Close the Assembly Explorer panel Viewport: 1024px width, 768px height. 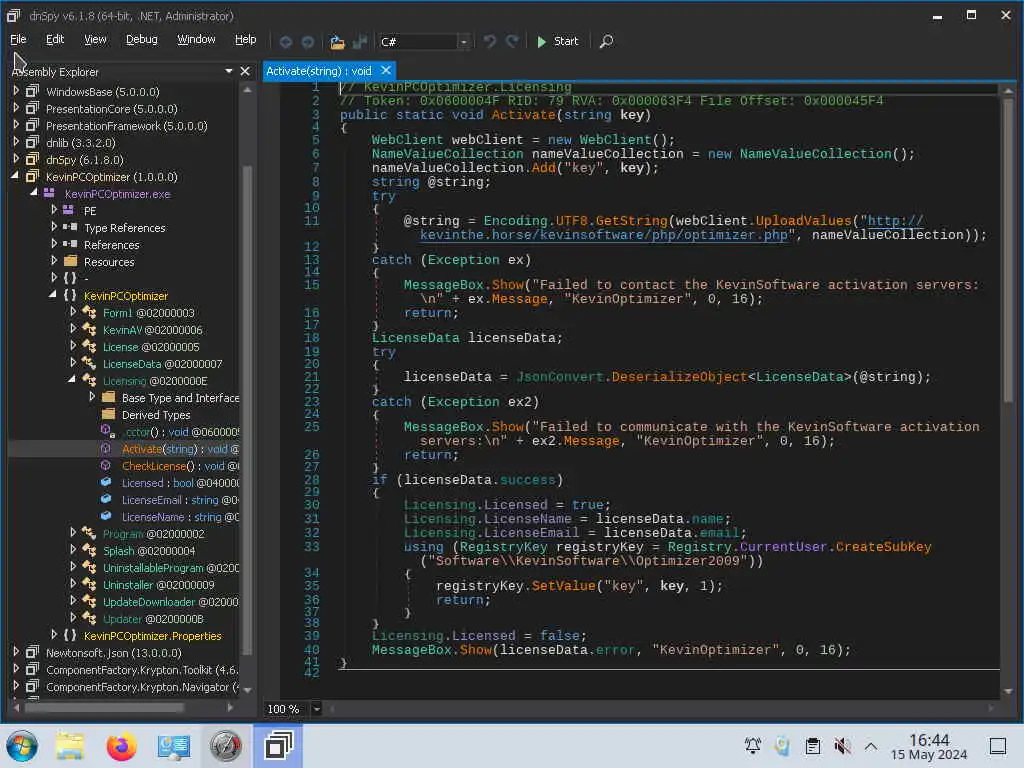tap(245, 71)
